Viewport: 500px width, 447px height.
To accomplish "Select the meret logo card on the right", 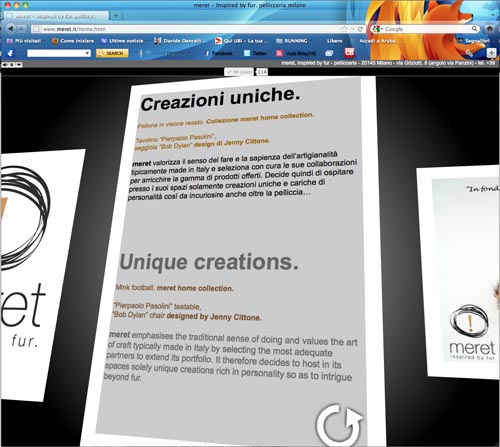I will (463, 272).
